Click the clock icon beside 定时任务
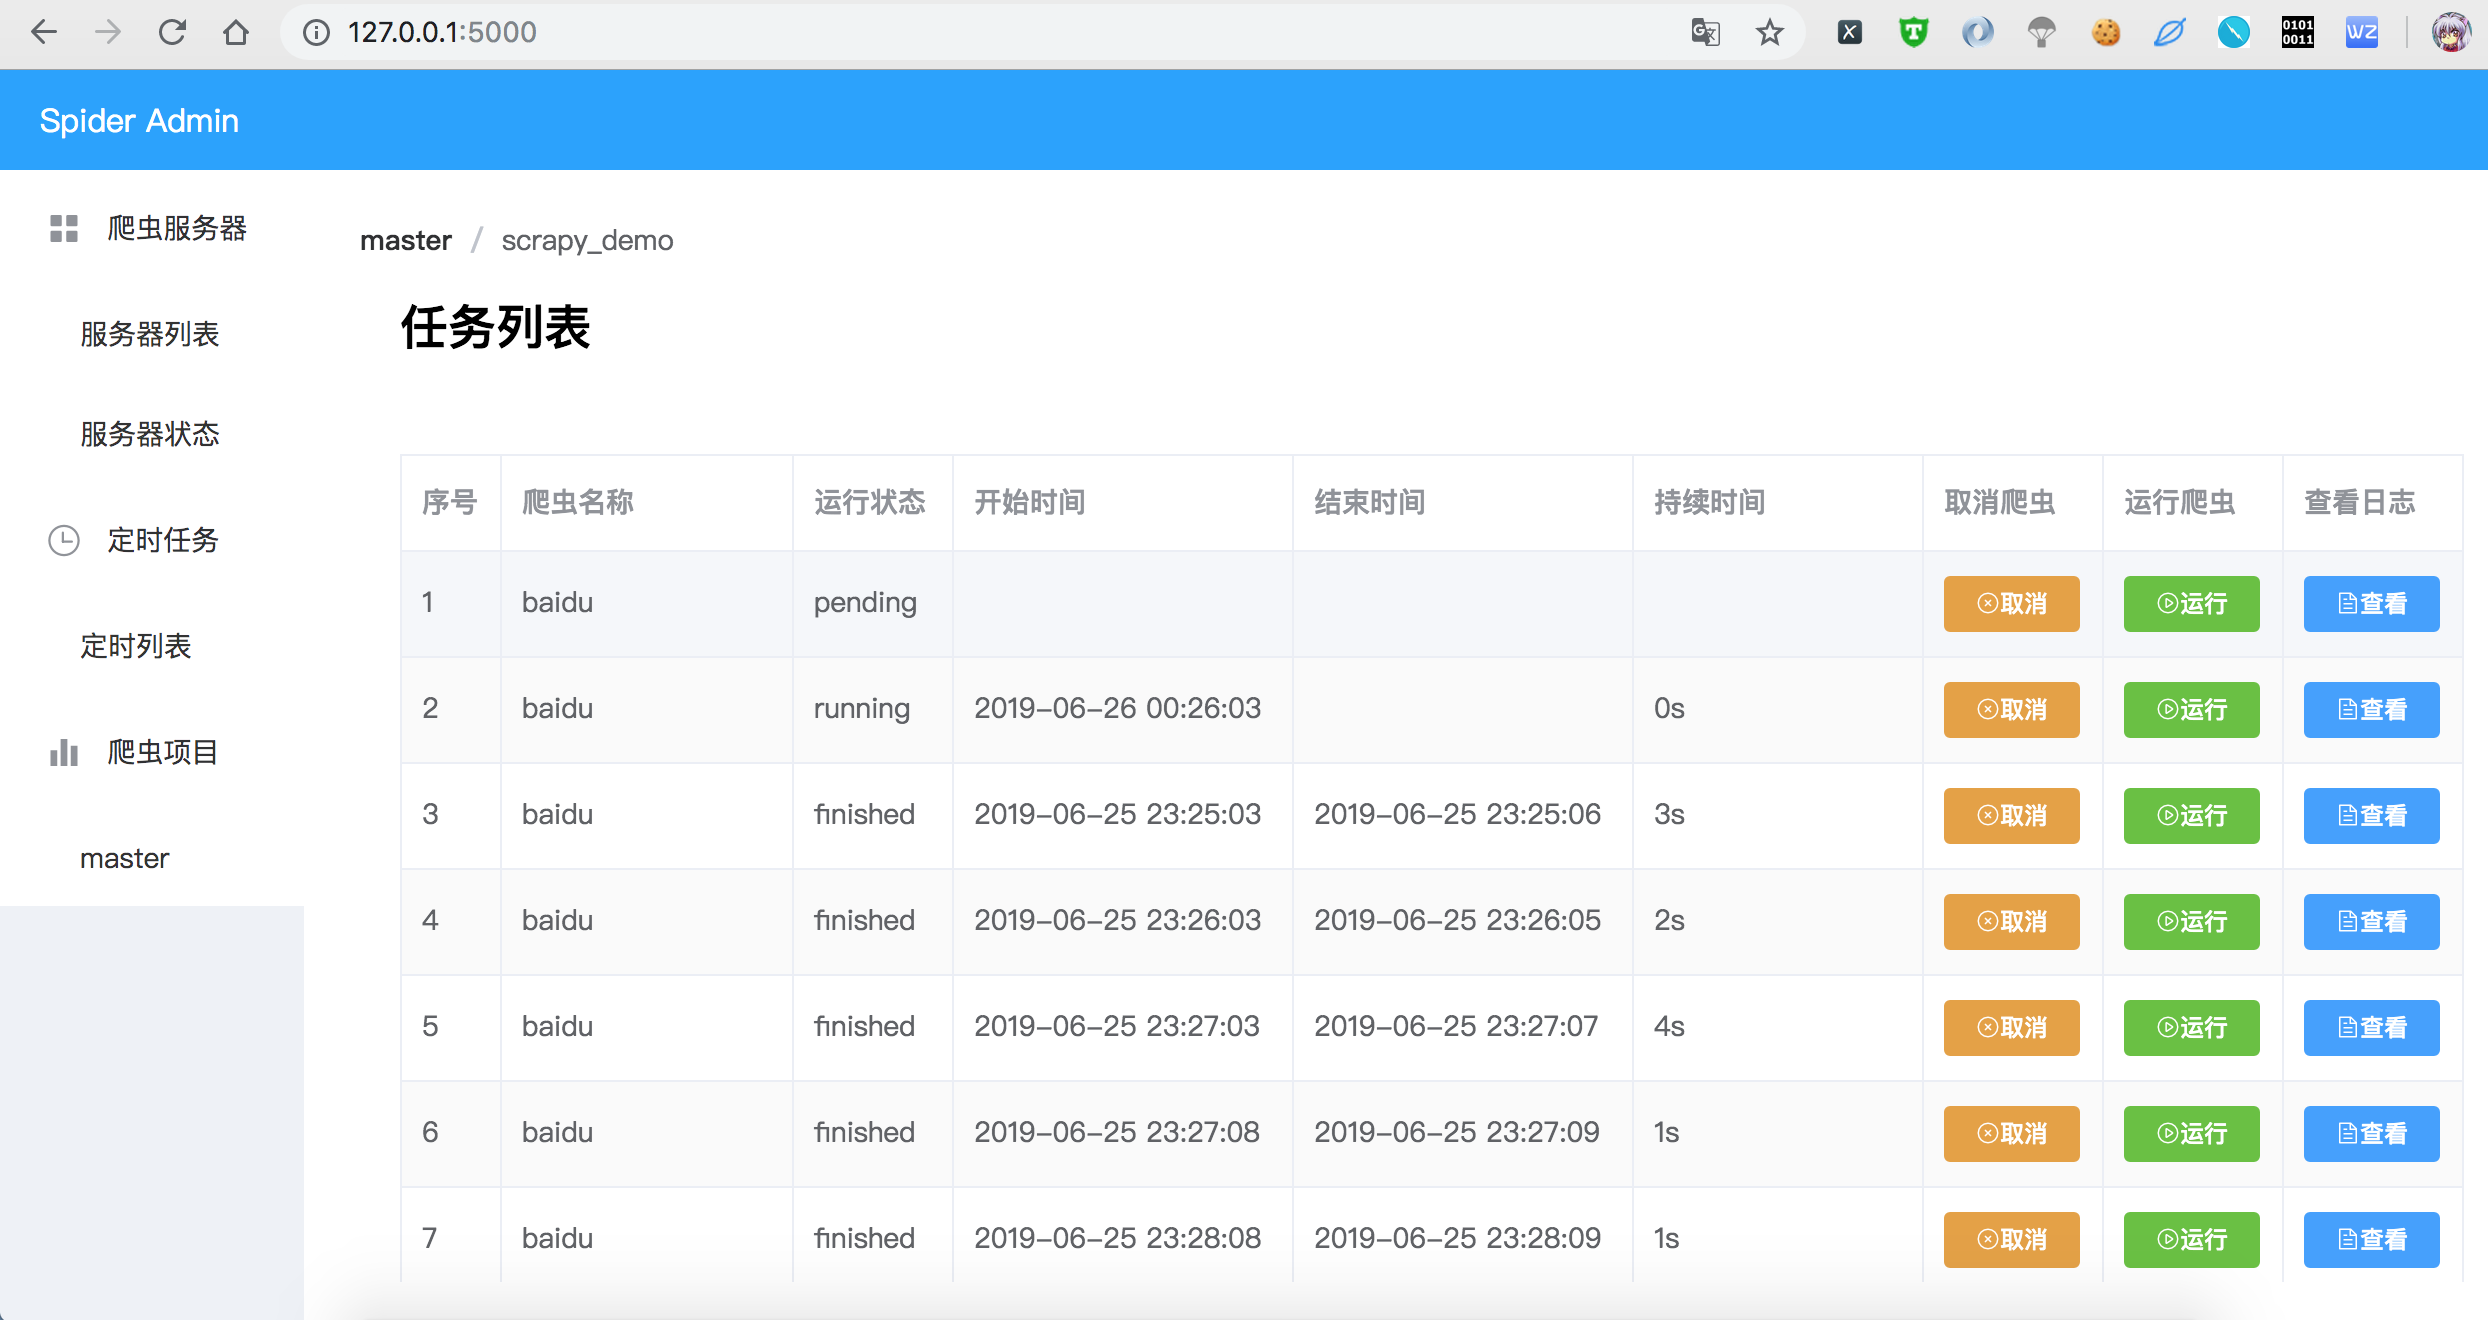The image size is (2488, 1320). 64,540
